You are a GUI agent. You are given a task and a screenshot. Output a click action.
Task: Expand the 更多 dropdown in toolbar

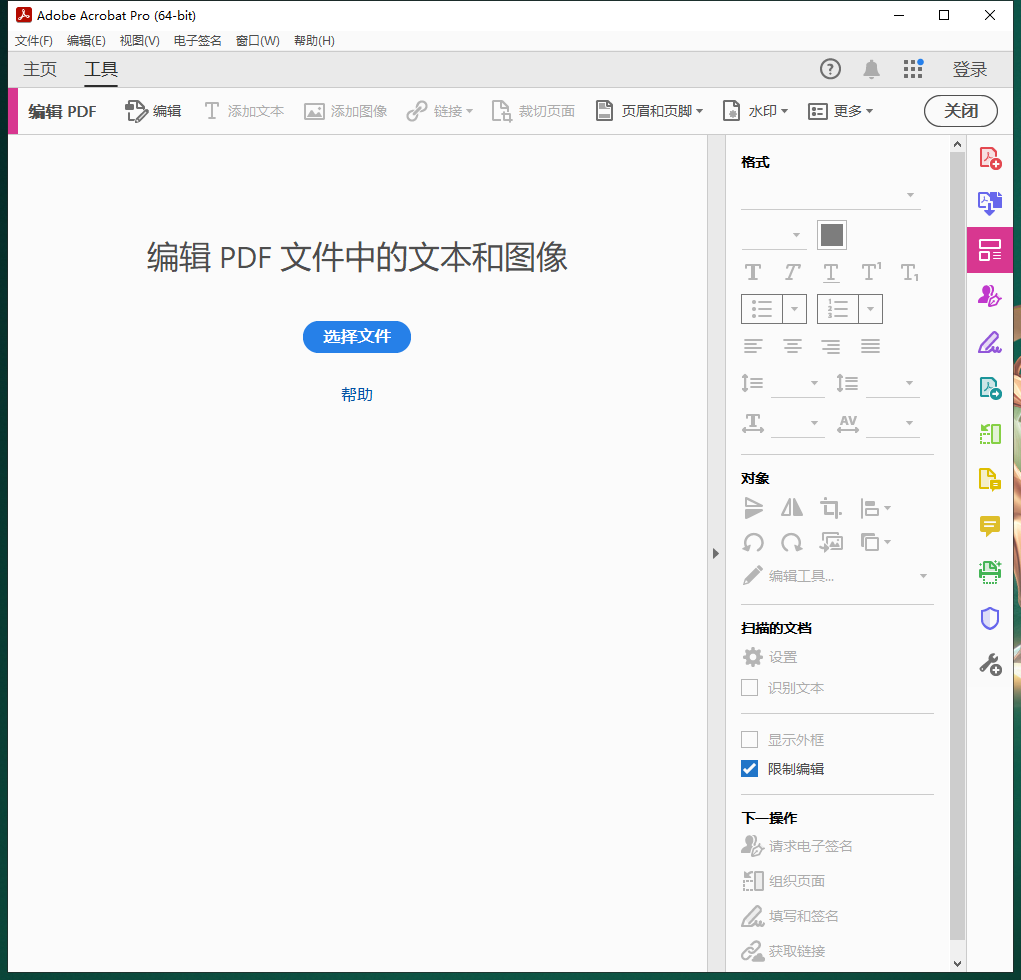[840, 111]
